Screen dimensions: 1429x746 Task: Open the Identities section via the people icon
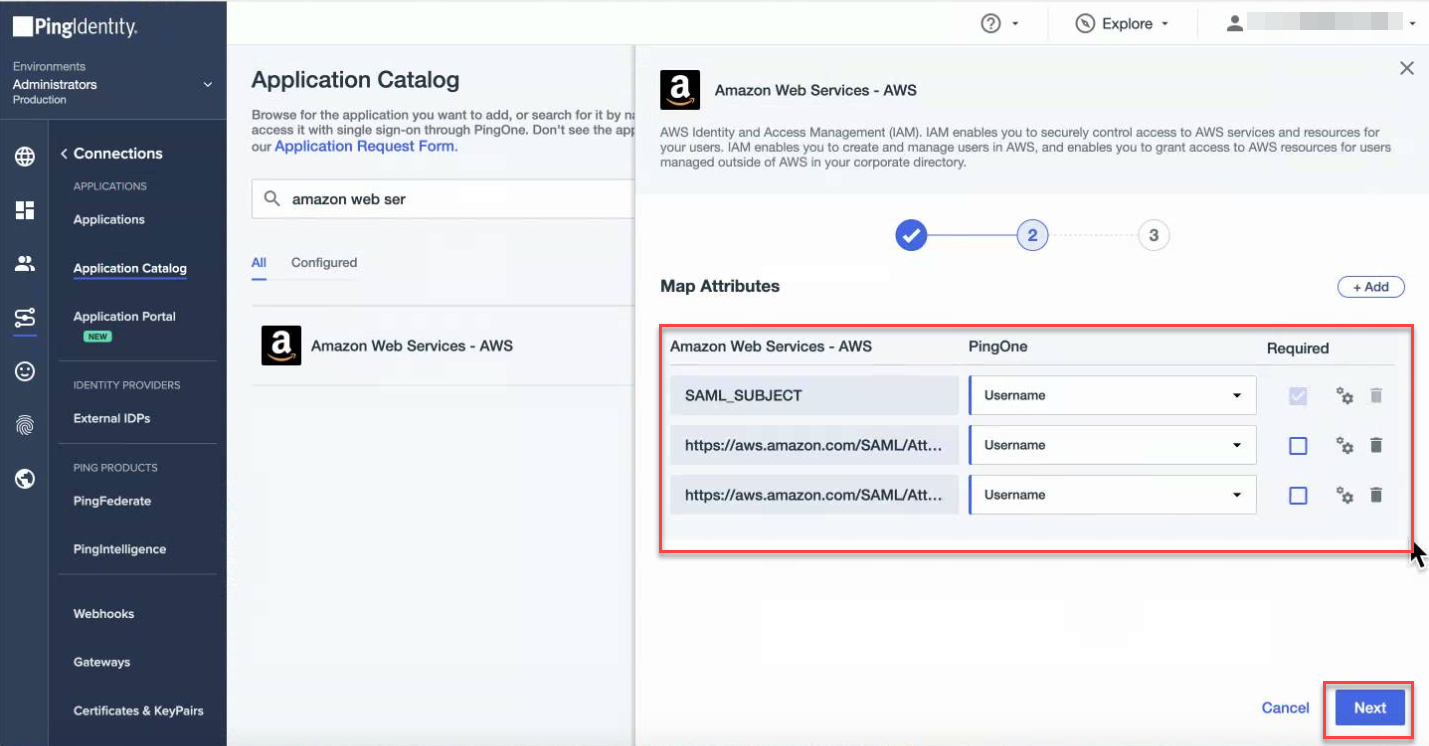click(x=24, y=263)
